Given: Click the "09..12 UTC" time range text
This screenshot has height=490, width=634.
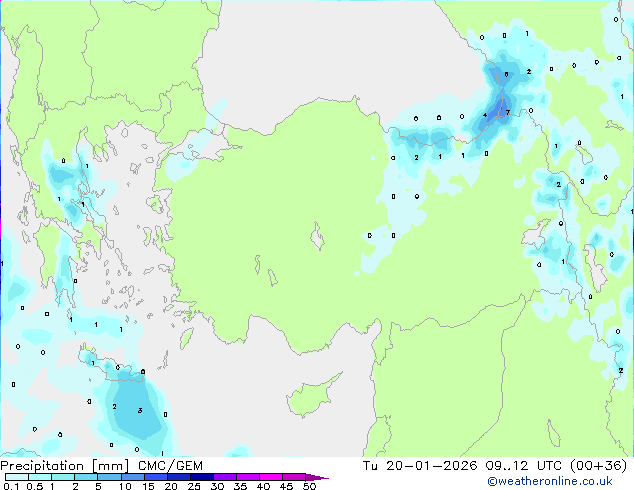Looking at the screenshot, I should (x=523, y=466).
